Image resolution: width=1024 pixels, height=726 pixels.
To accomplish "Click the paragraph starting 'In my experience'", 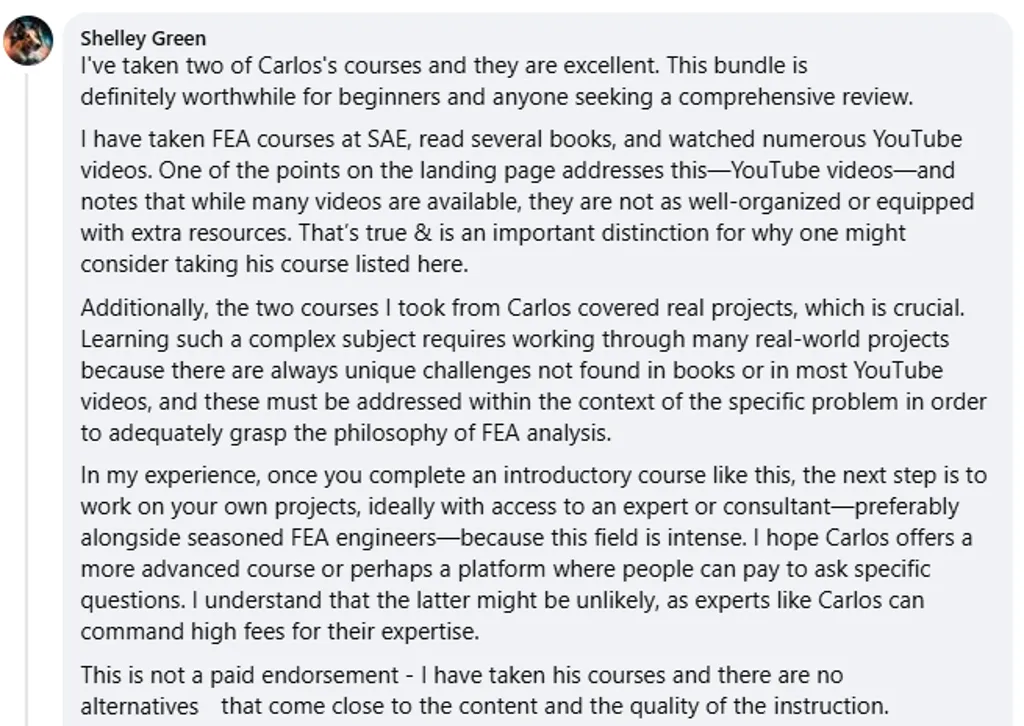I will pos(534,553).
